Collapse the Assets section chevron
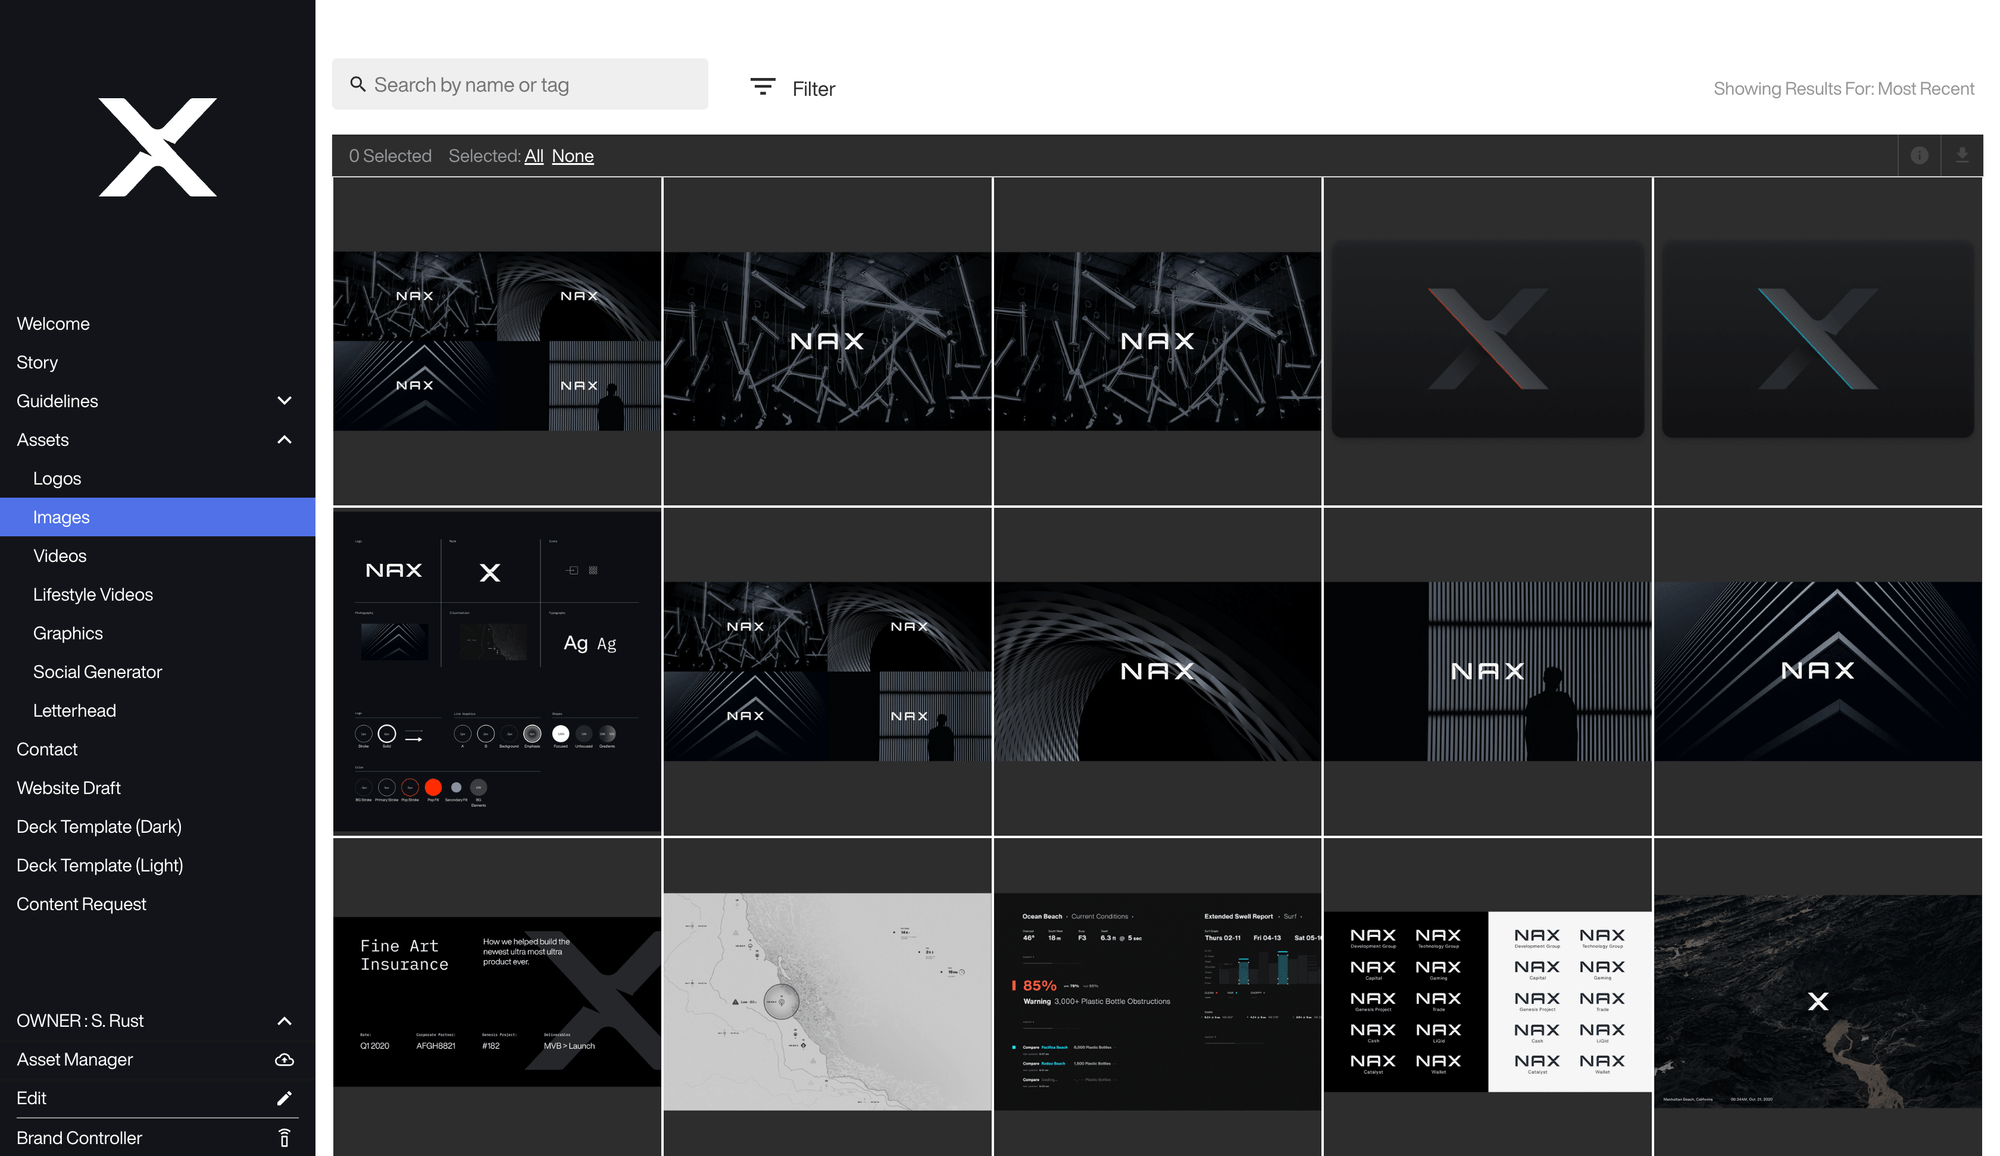 coord(284,440)
